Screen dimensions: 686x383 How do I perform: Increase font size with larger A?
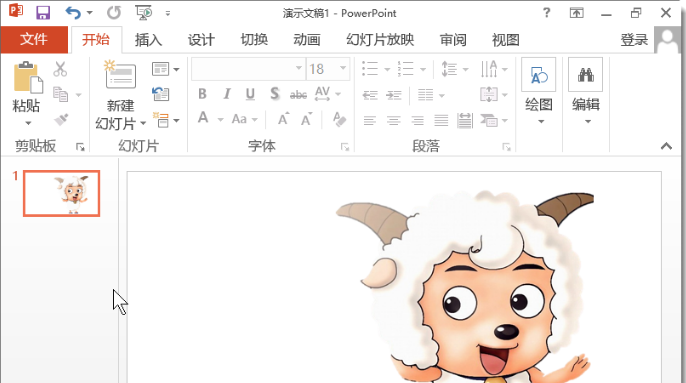[x=283, y=119]
